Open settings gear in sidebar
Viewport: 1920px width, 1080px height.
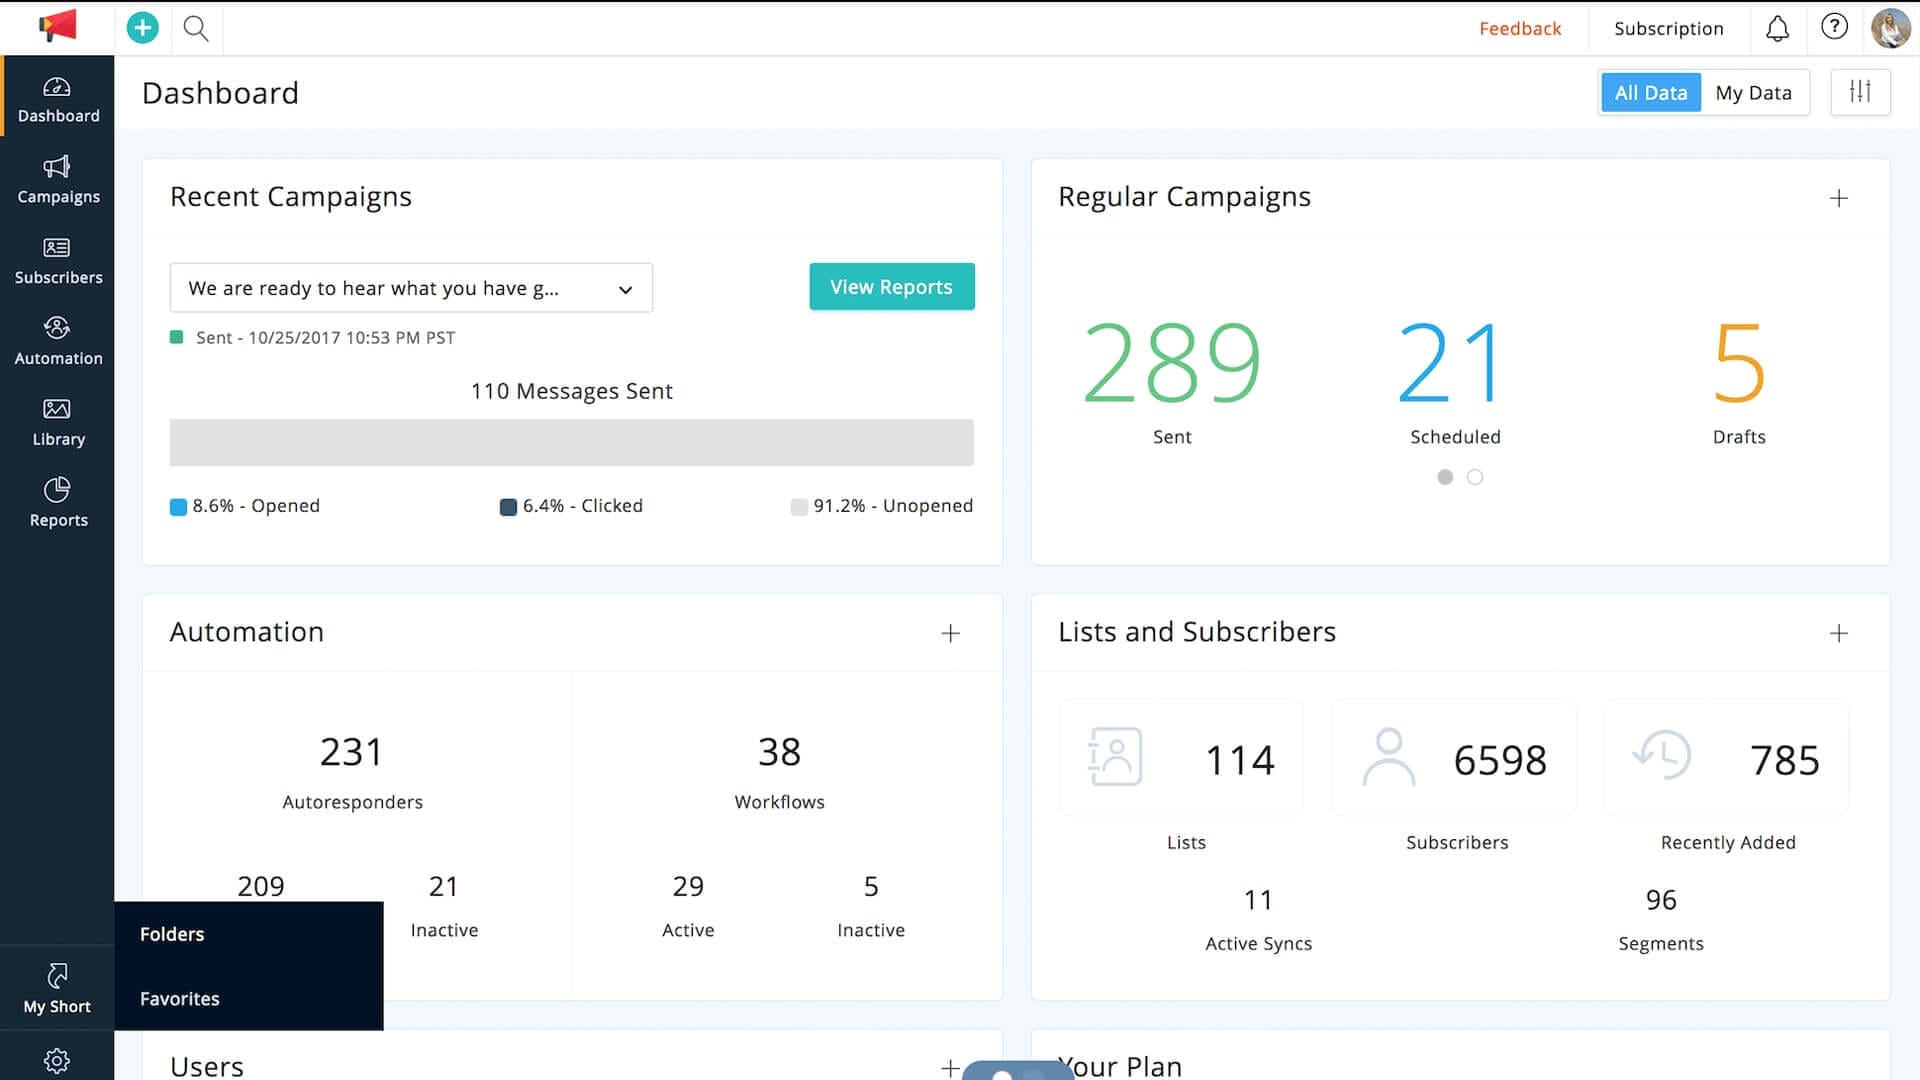click(57, 1061)
